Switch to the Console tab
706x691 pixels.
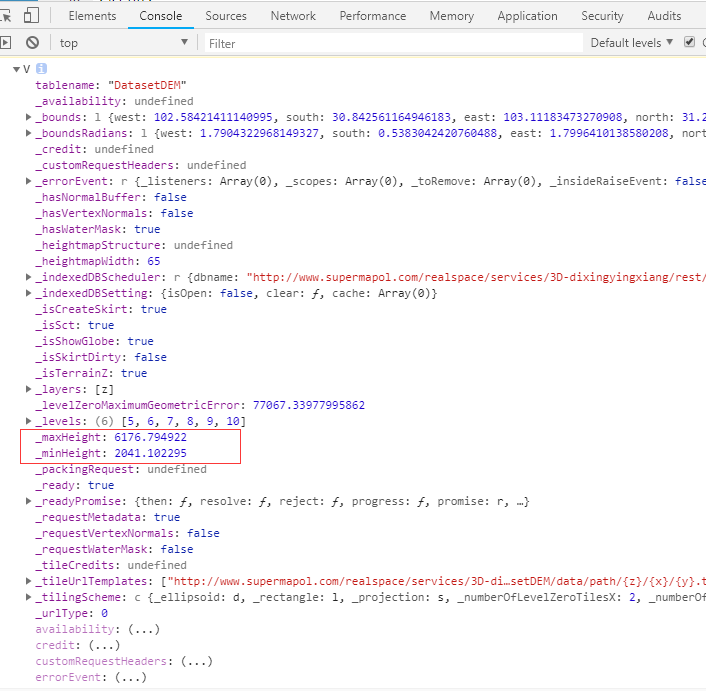161,16
